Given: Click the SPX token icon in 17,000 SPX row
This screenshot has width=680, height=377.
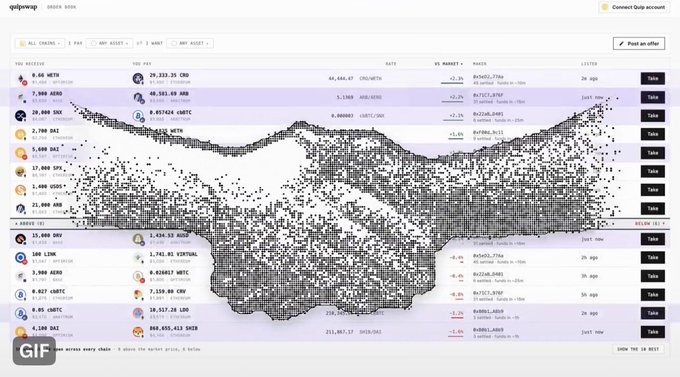Looking at the screenshot, I should pos(21,172).
